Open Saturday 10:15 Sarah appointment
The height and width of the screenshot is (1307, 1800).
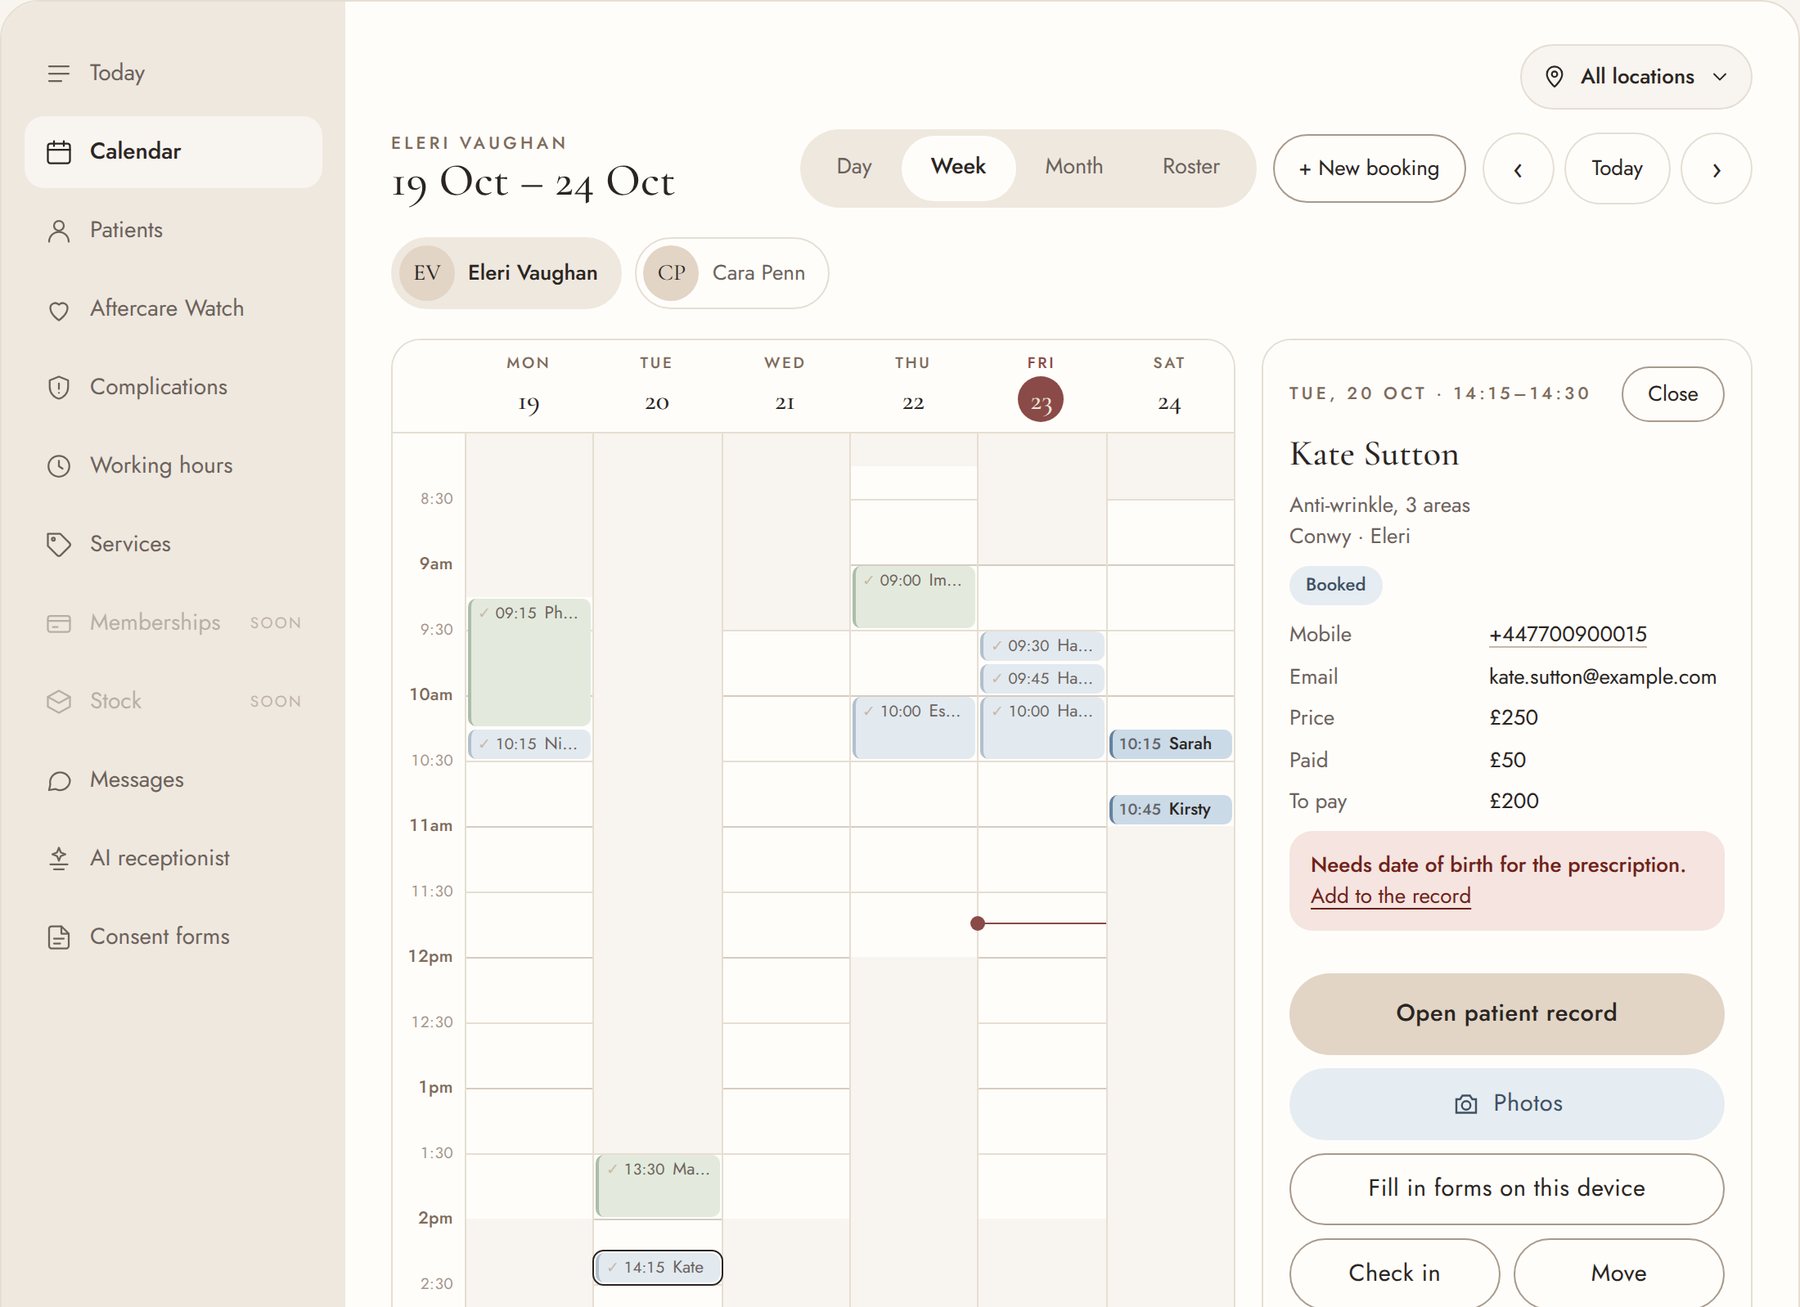tap(1170, 744)
